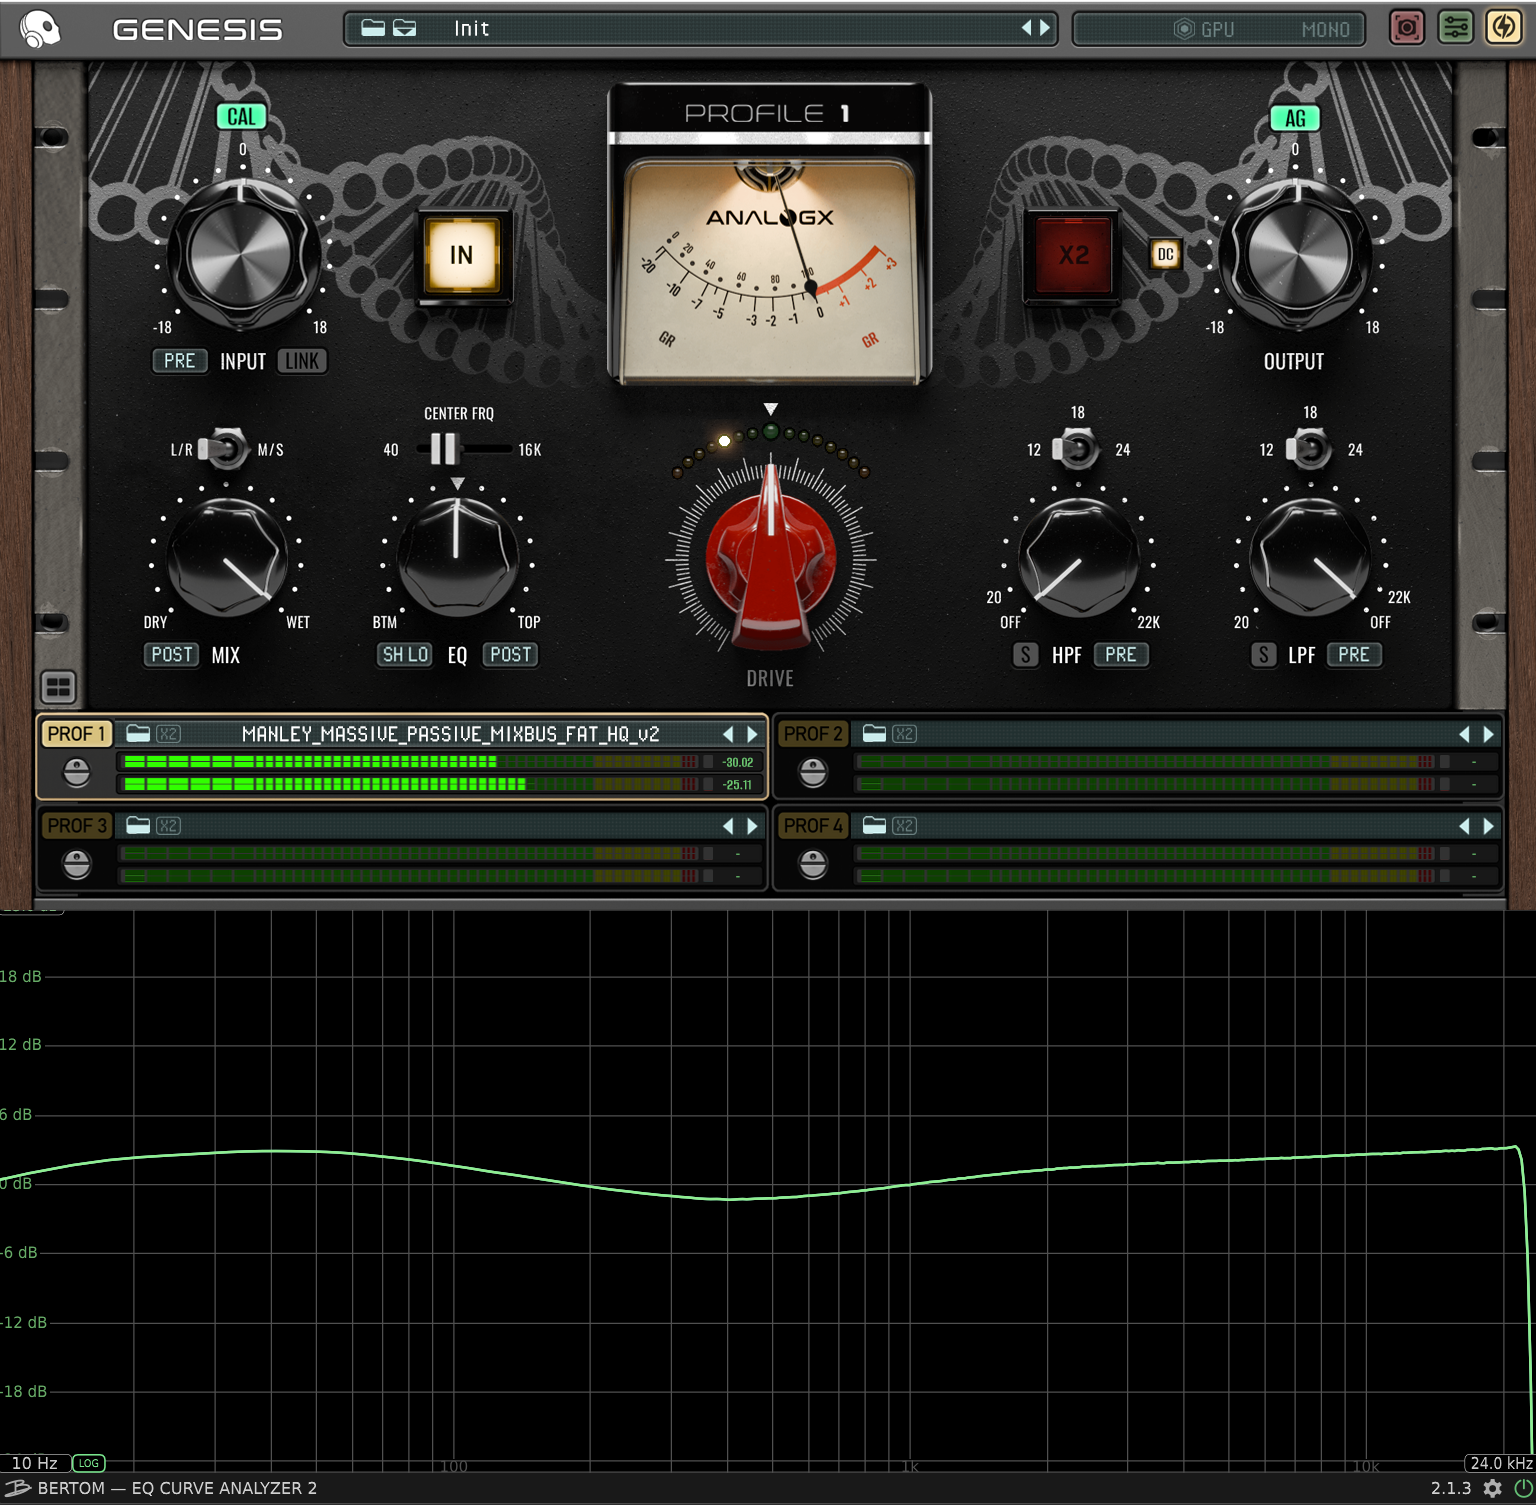1536x1505 pixels.
Task: Click the yellow lightning power icon
Action: (x=1504, y=28)
